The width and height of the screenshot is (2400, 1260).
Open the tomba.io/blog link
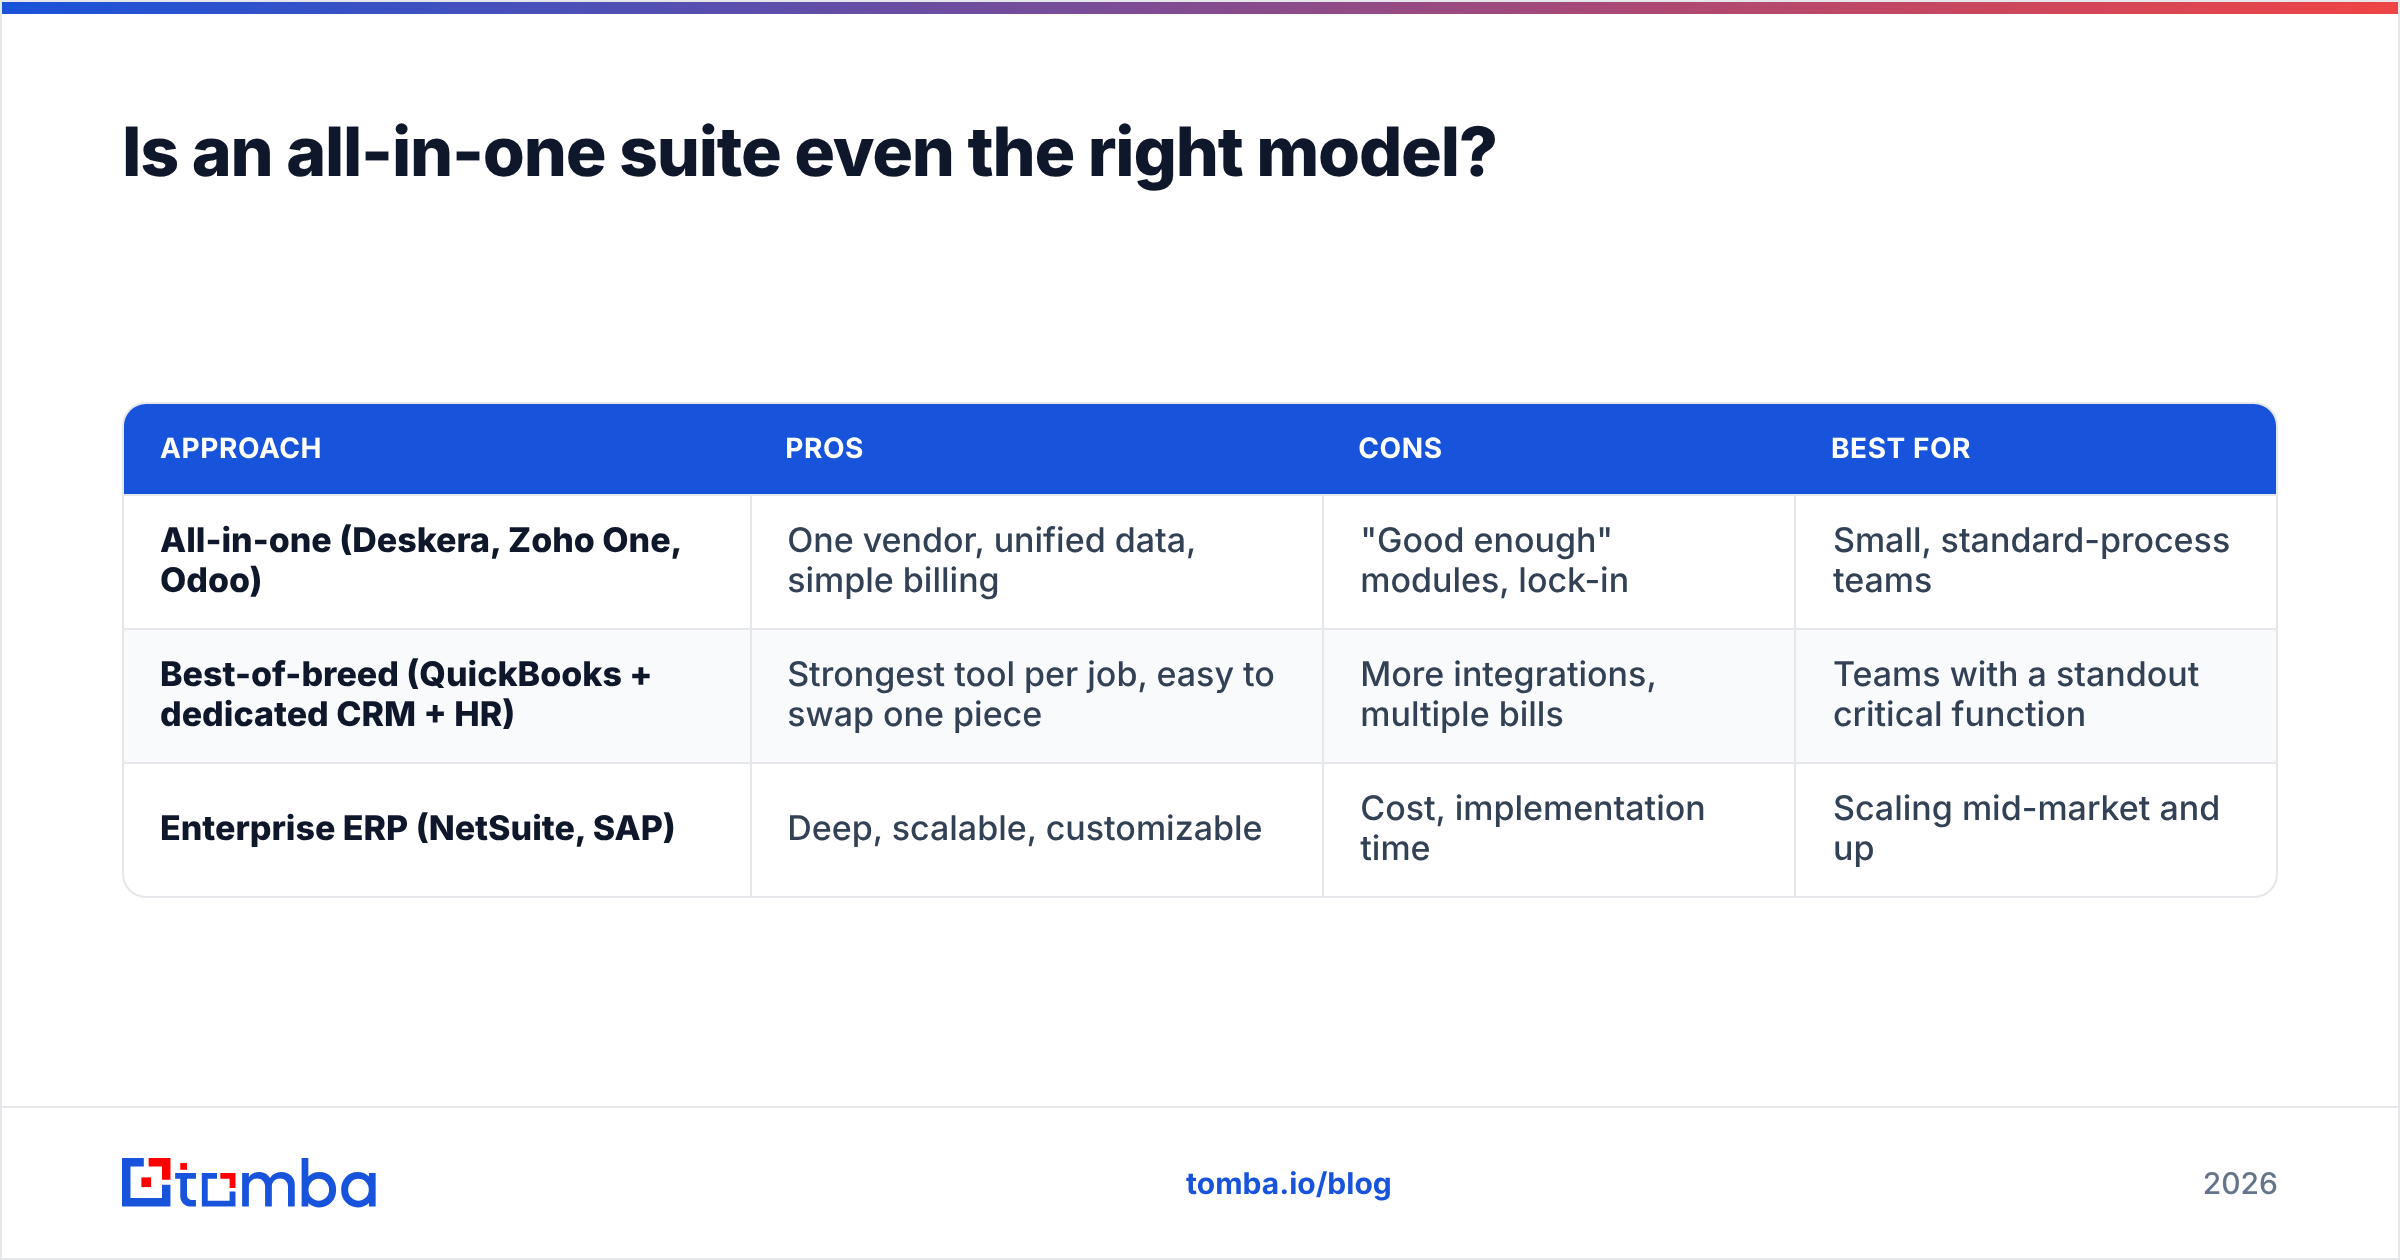(x=1288, y=1184)
